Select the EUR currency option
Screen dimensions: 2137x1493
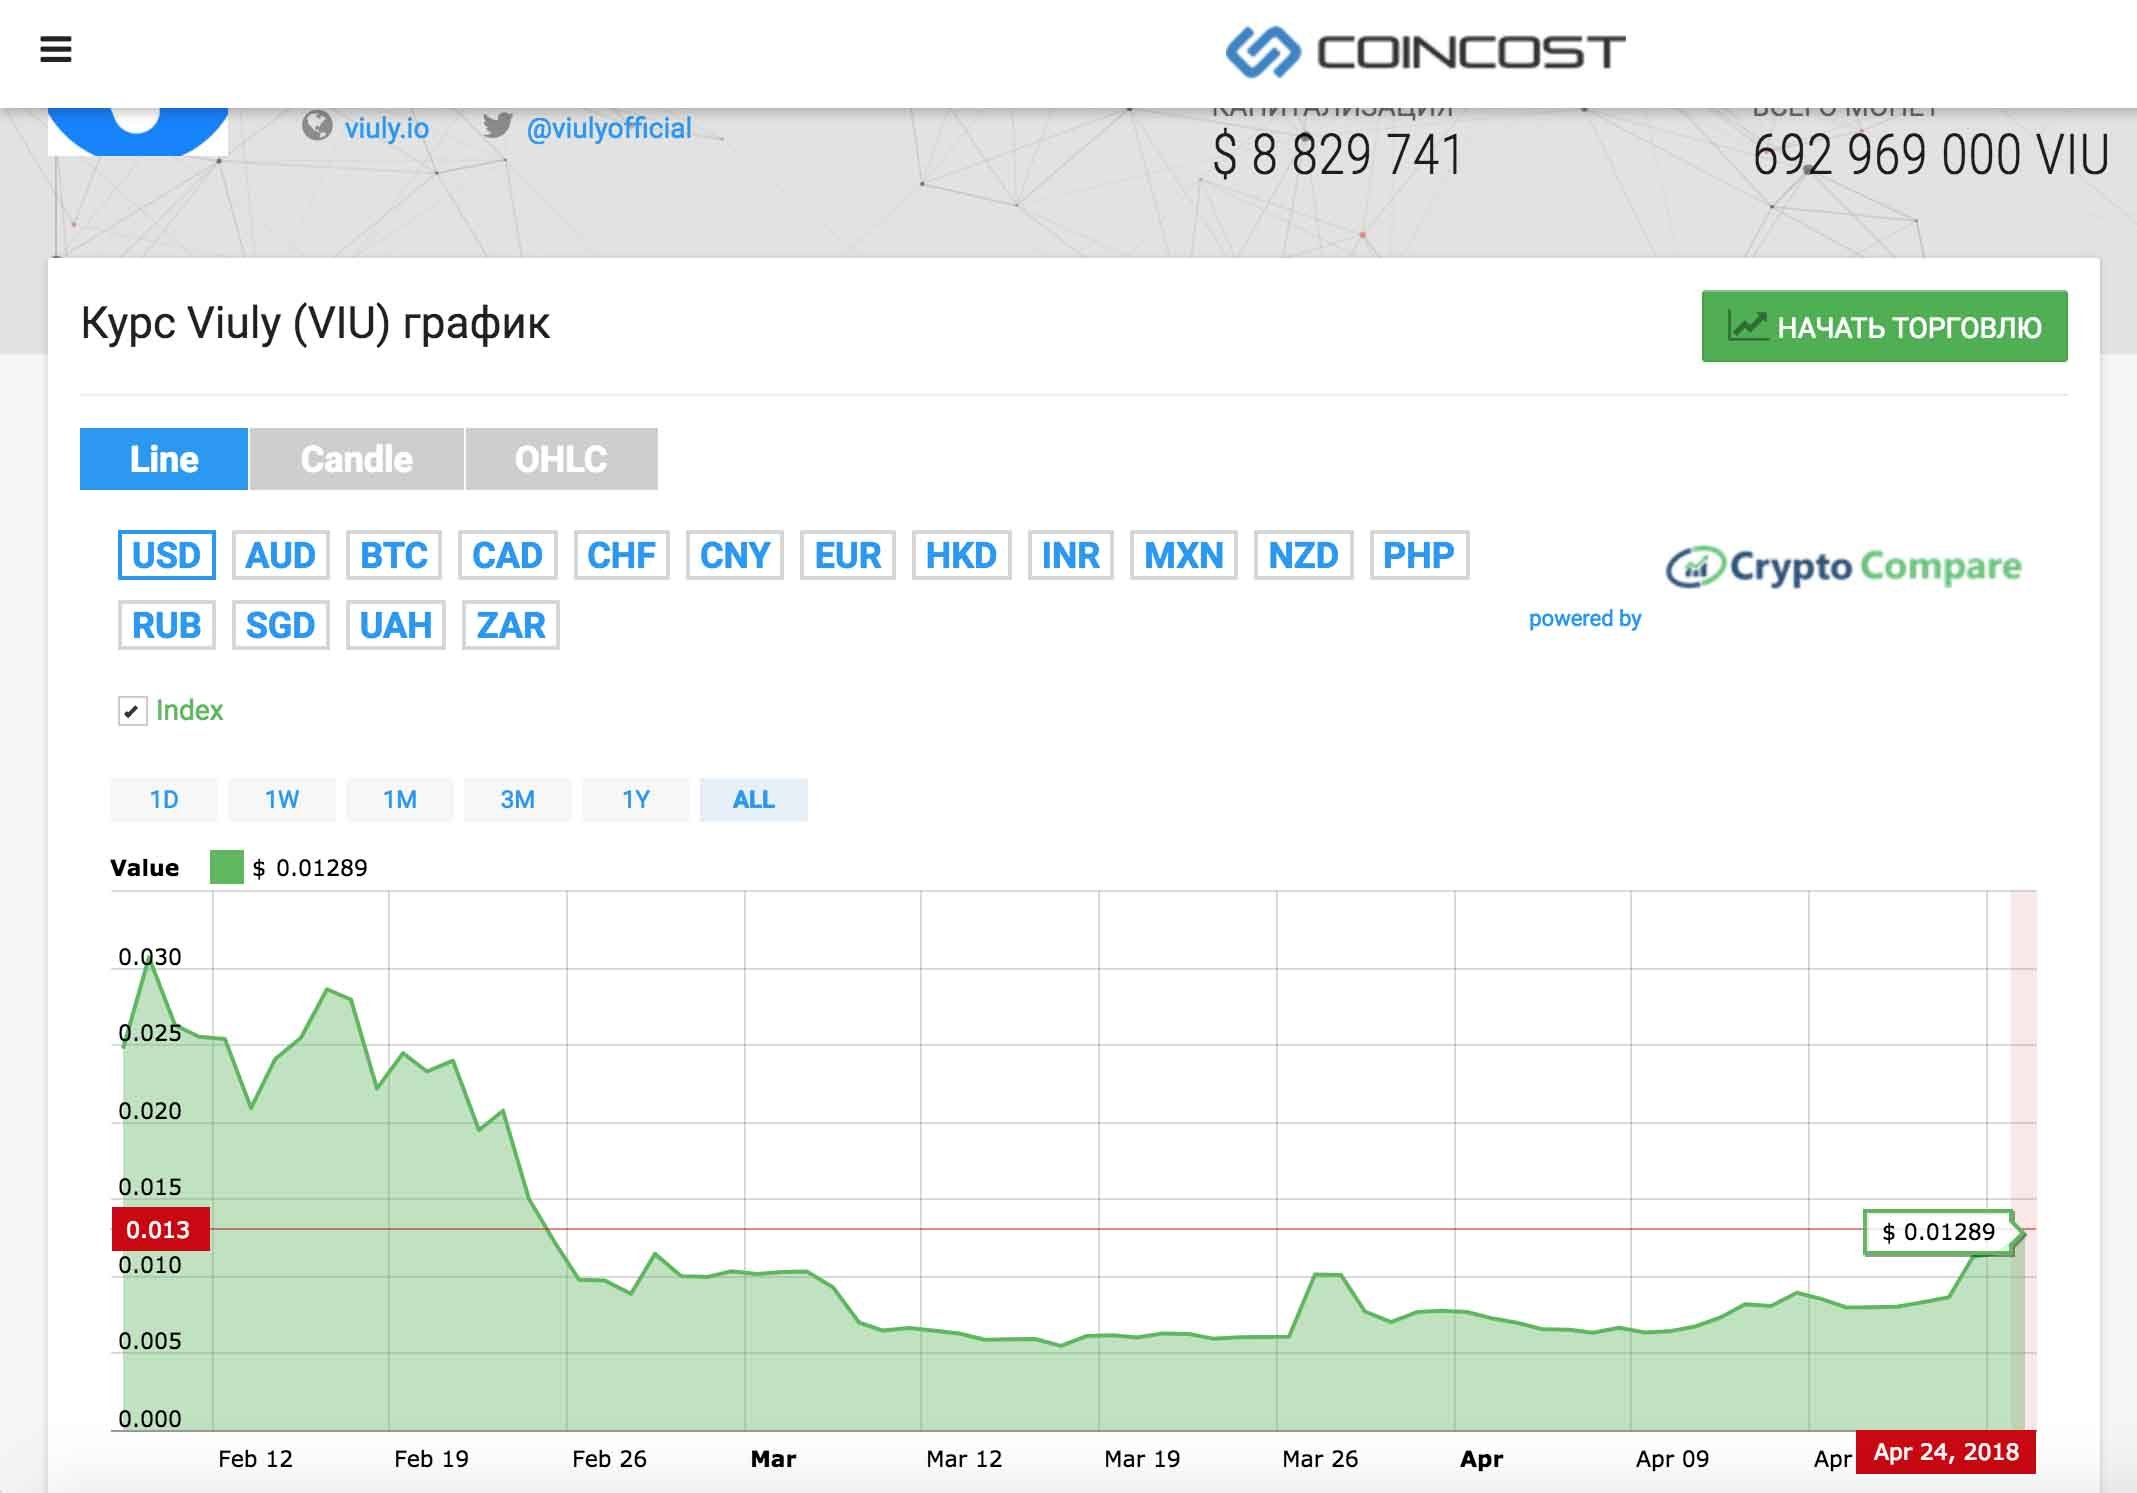847,555
